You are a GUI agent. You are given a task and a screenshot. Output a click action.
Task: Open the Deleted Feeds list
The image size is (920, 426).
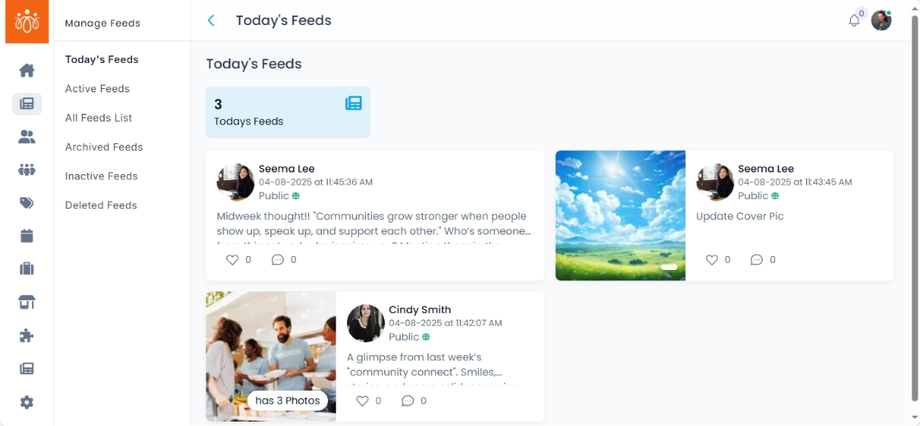pos(101,205)
